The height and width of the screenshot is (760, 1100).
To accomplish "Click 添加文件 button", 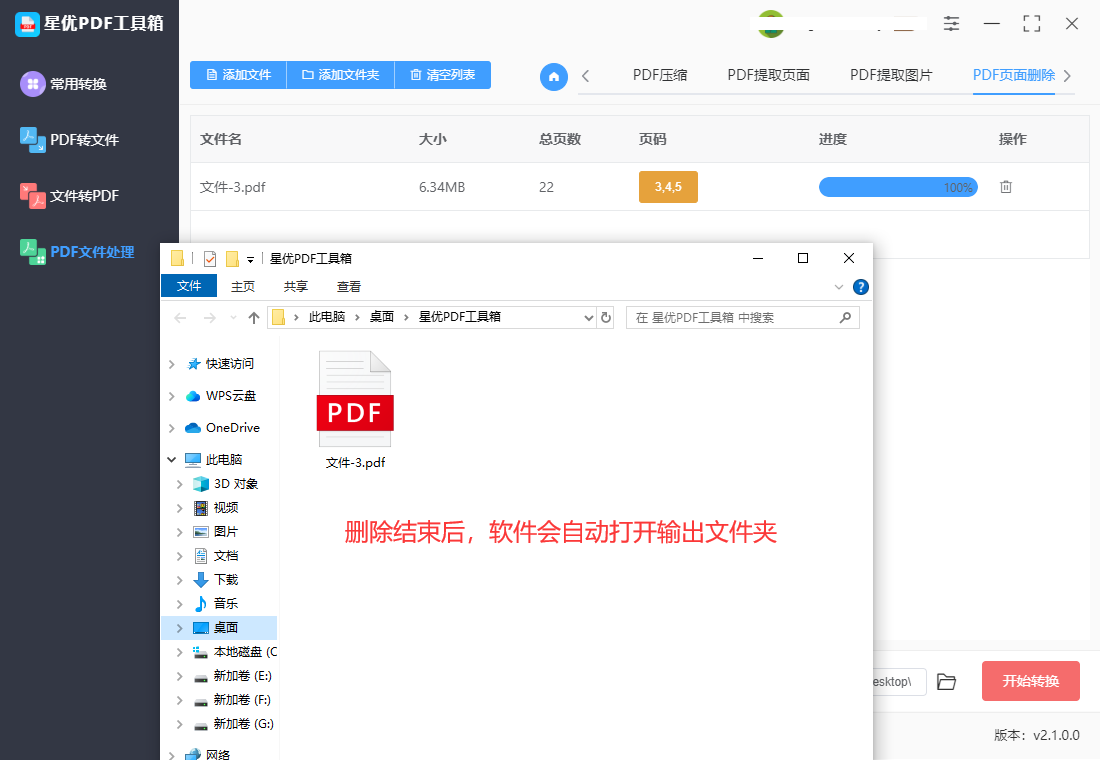I will coord(239,75).
